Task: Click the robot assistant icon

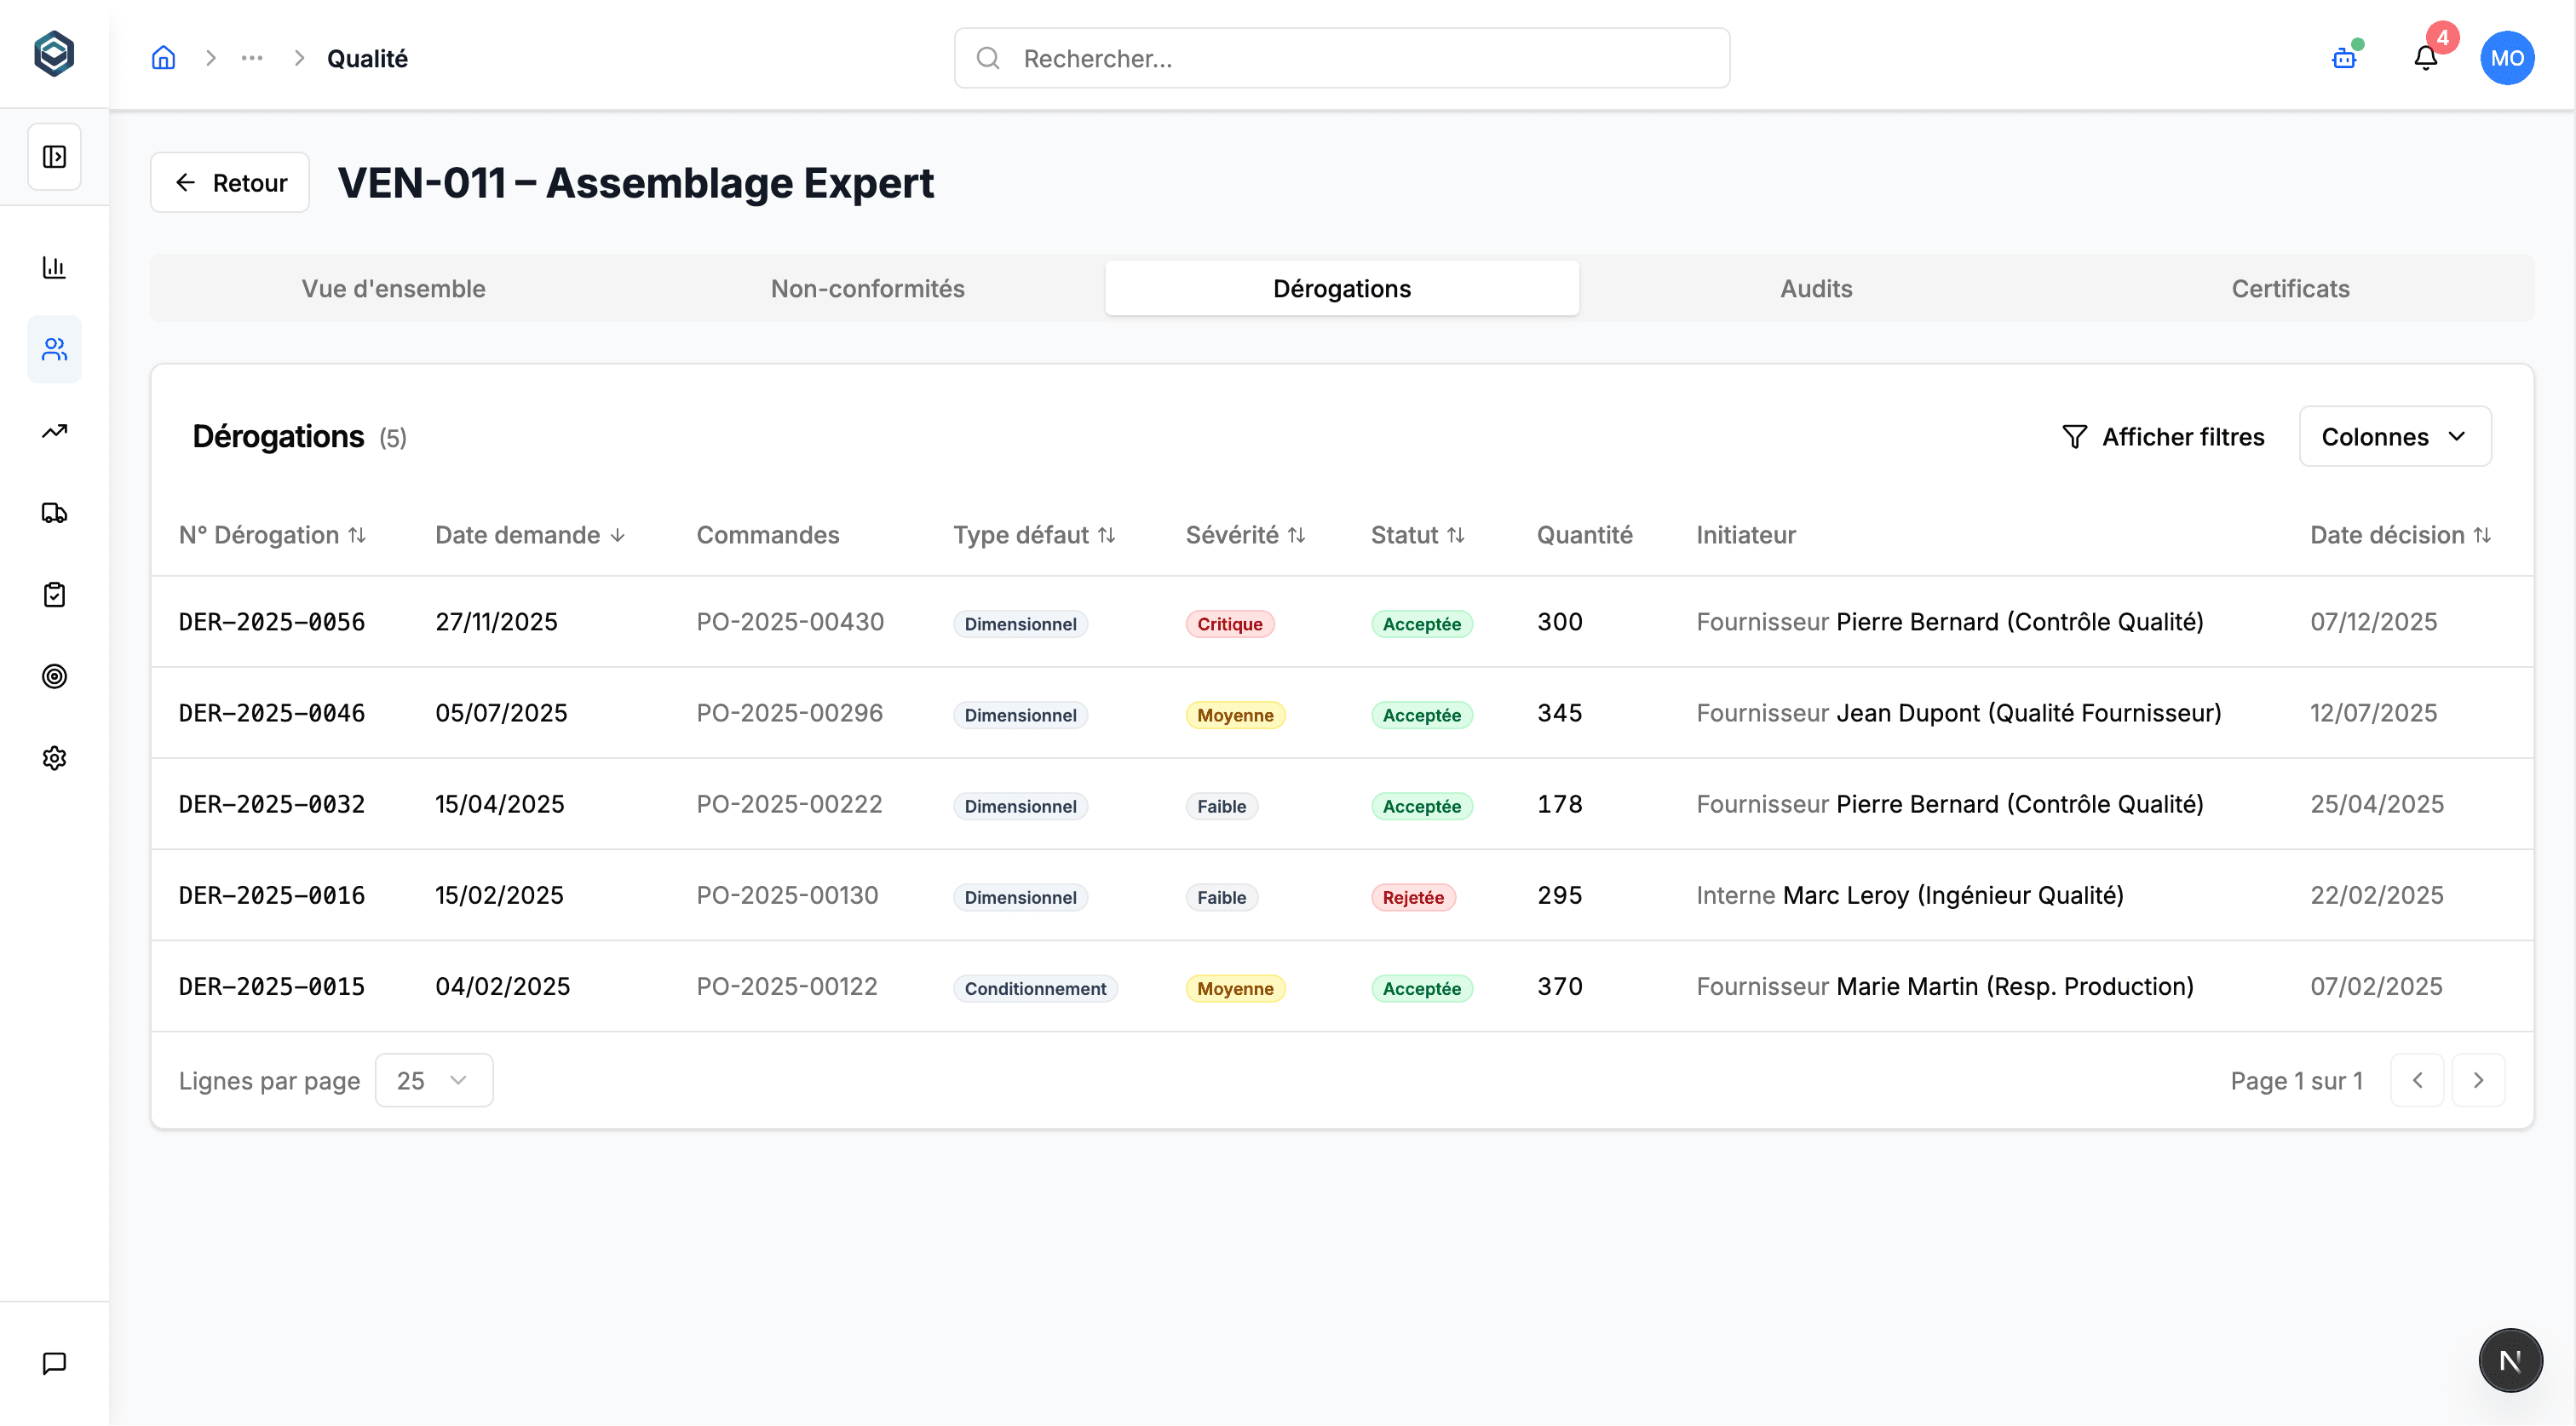Action: tap(2344, 58)
